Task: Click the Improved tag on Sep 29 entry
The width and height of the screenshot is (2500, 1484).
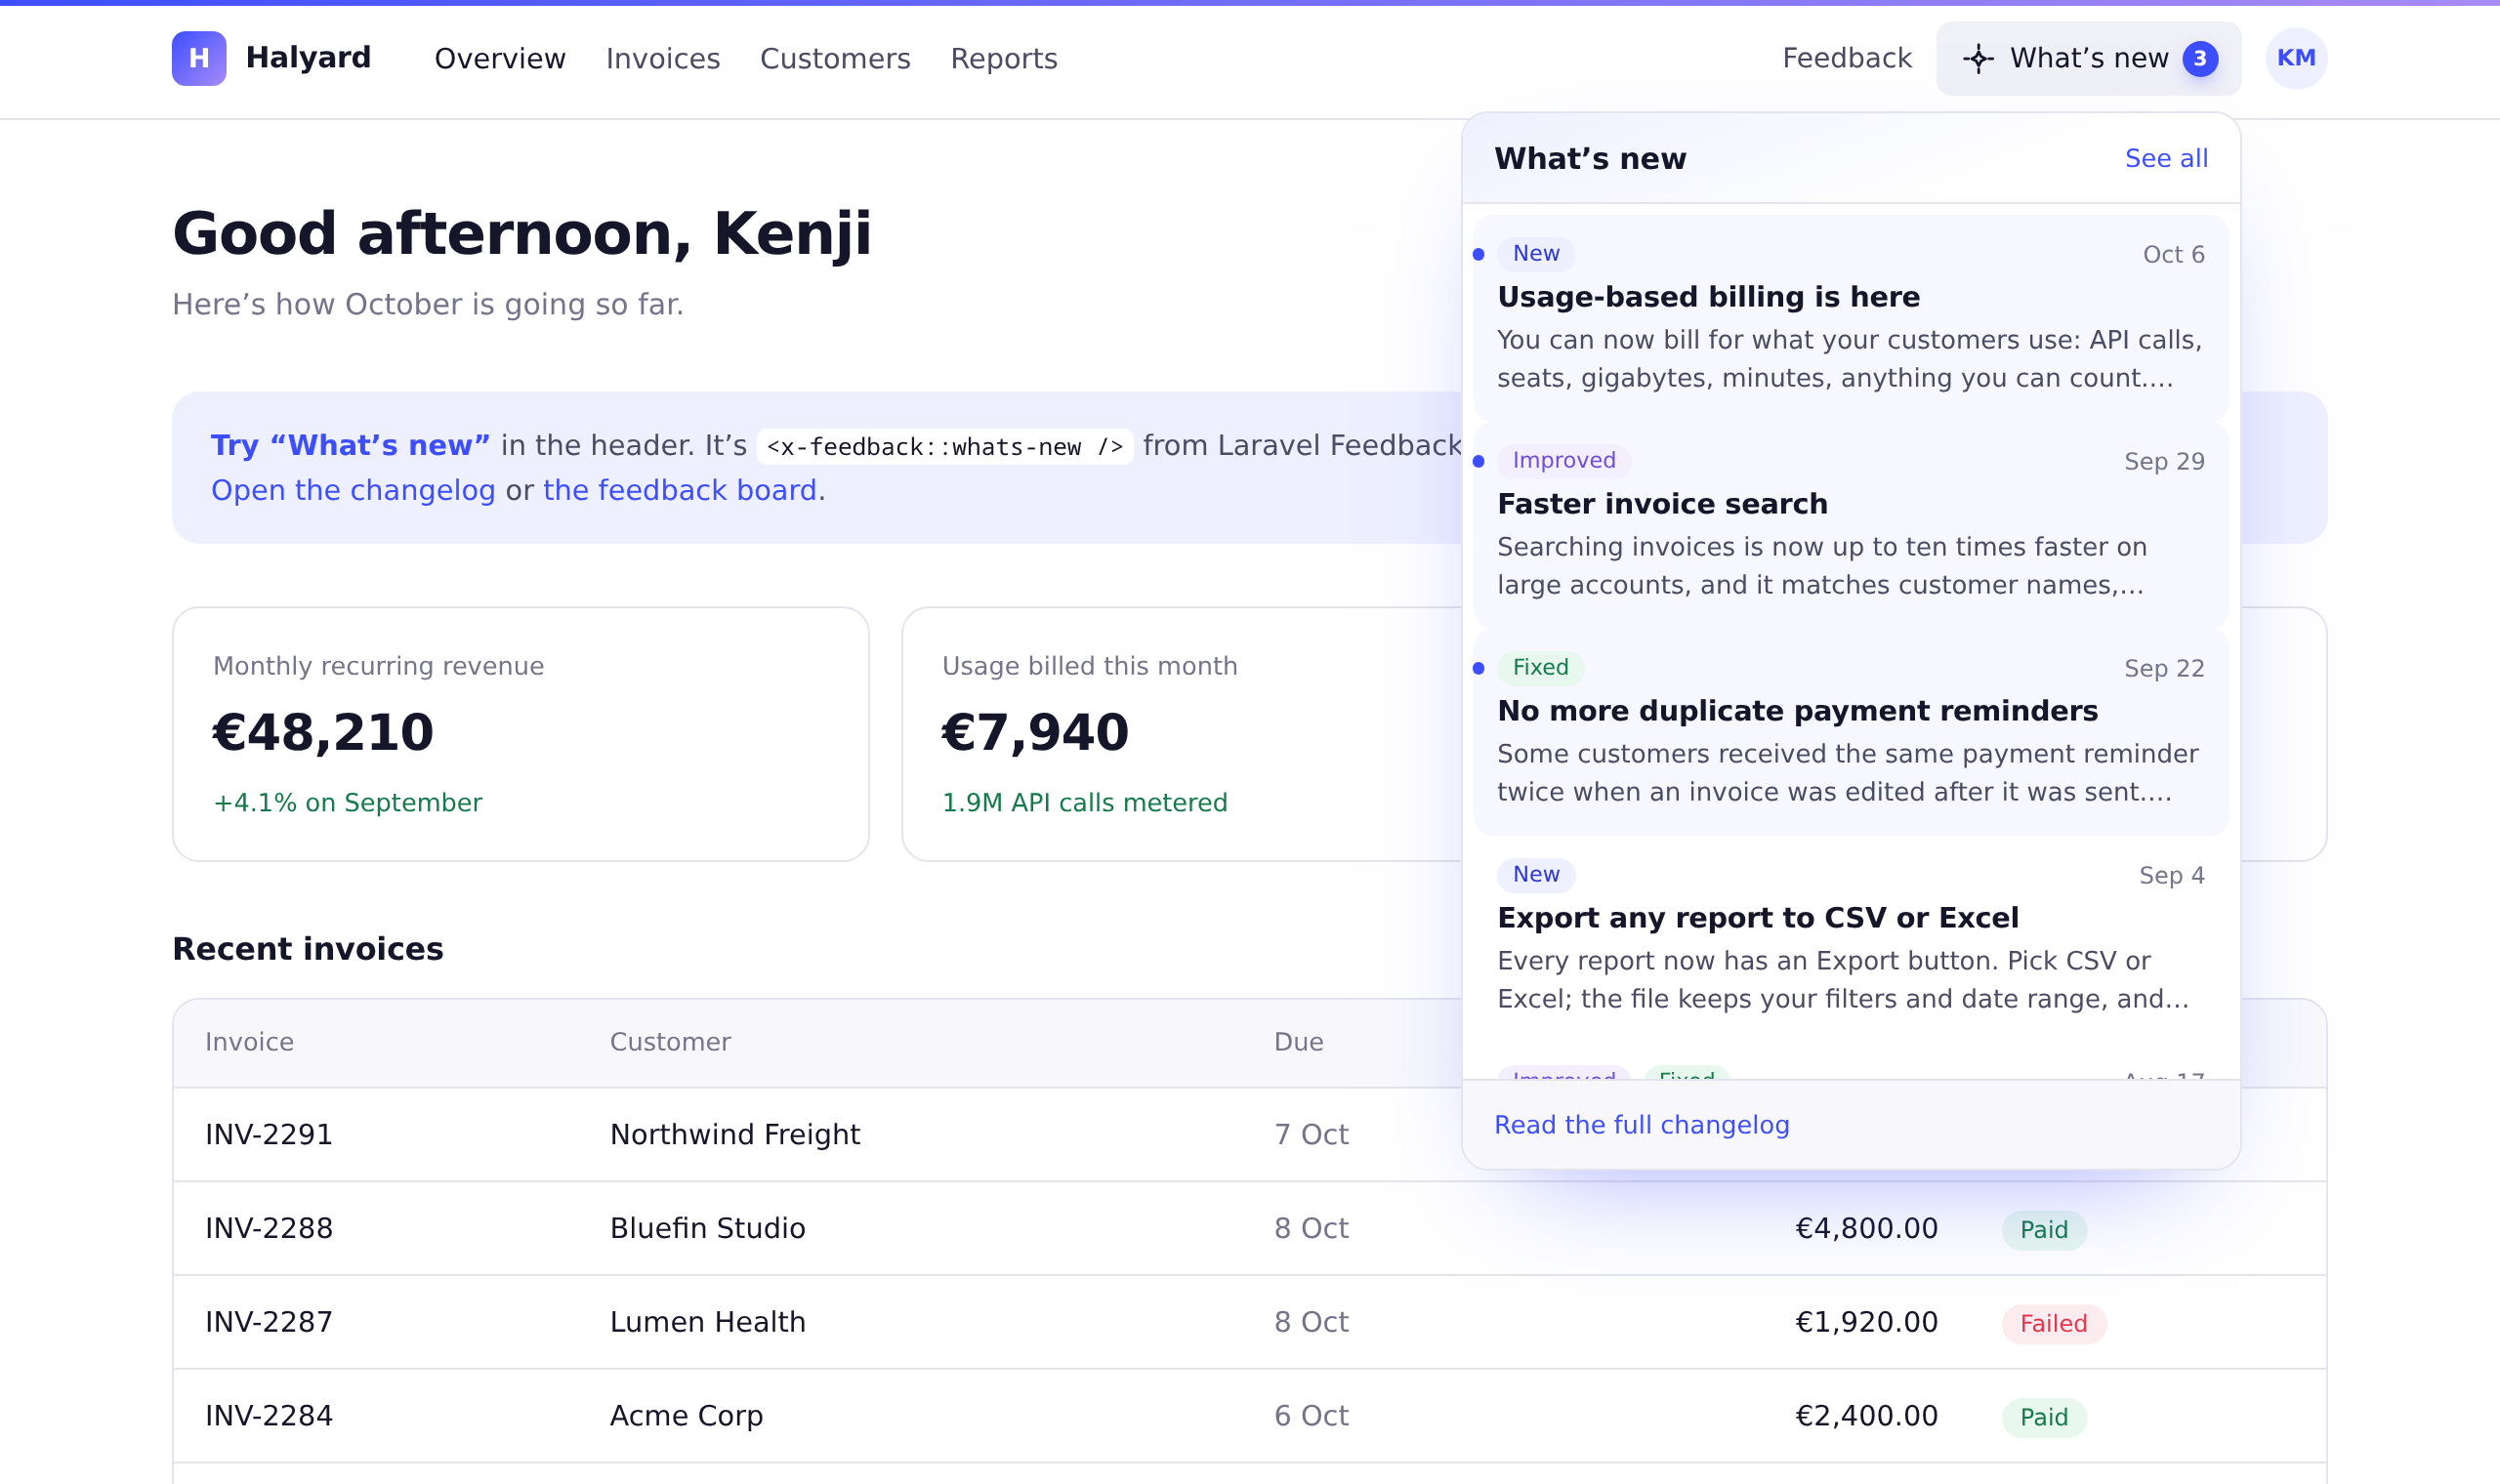Action: pyautogui.click(x=1564, y=461)
